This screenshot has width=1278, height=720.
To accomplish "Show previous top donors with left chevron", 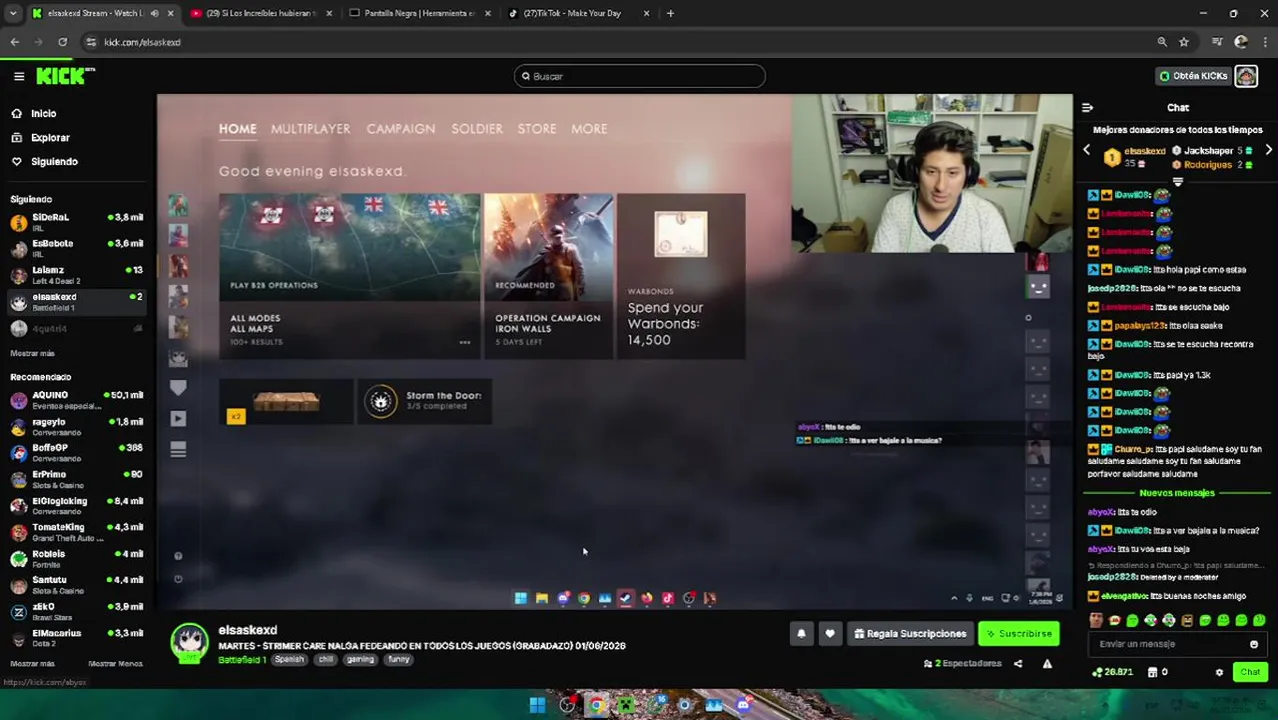I will click(1087, 150).
